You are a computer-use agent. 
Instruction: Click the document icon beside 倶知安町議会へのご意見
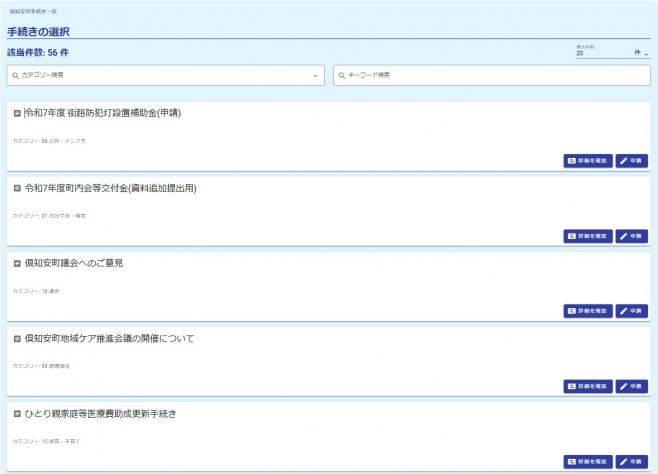[x=17, y=263]
